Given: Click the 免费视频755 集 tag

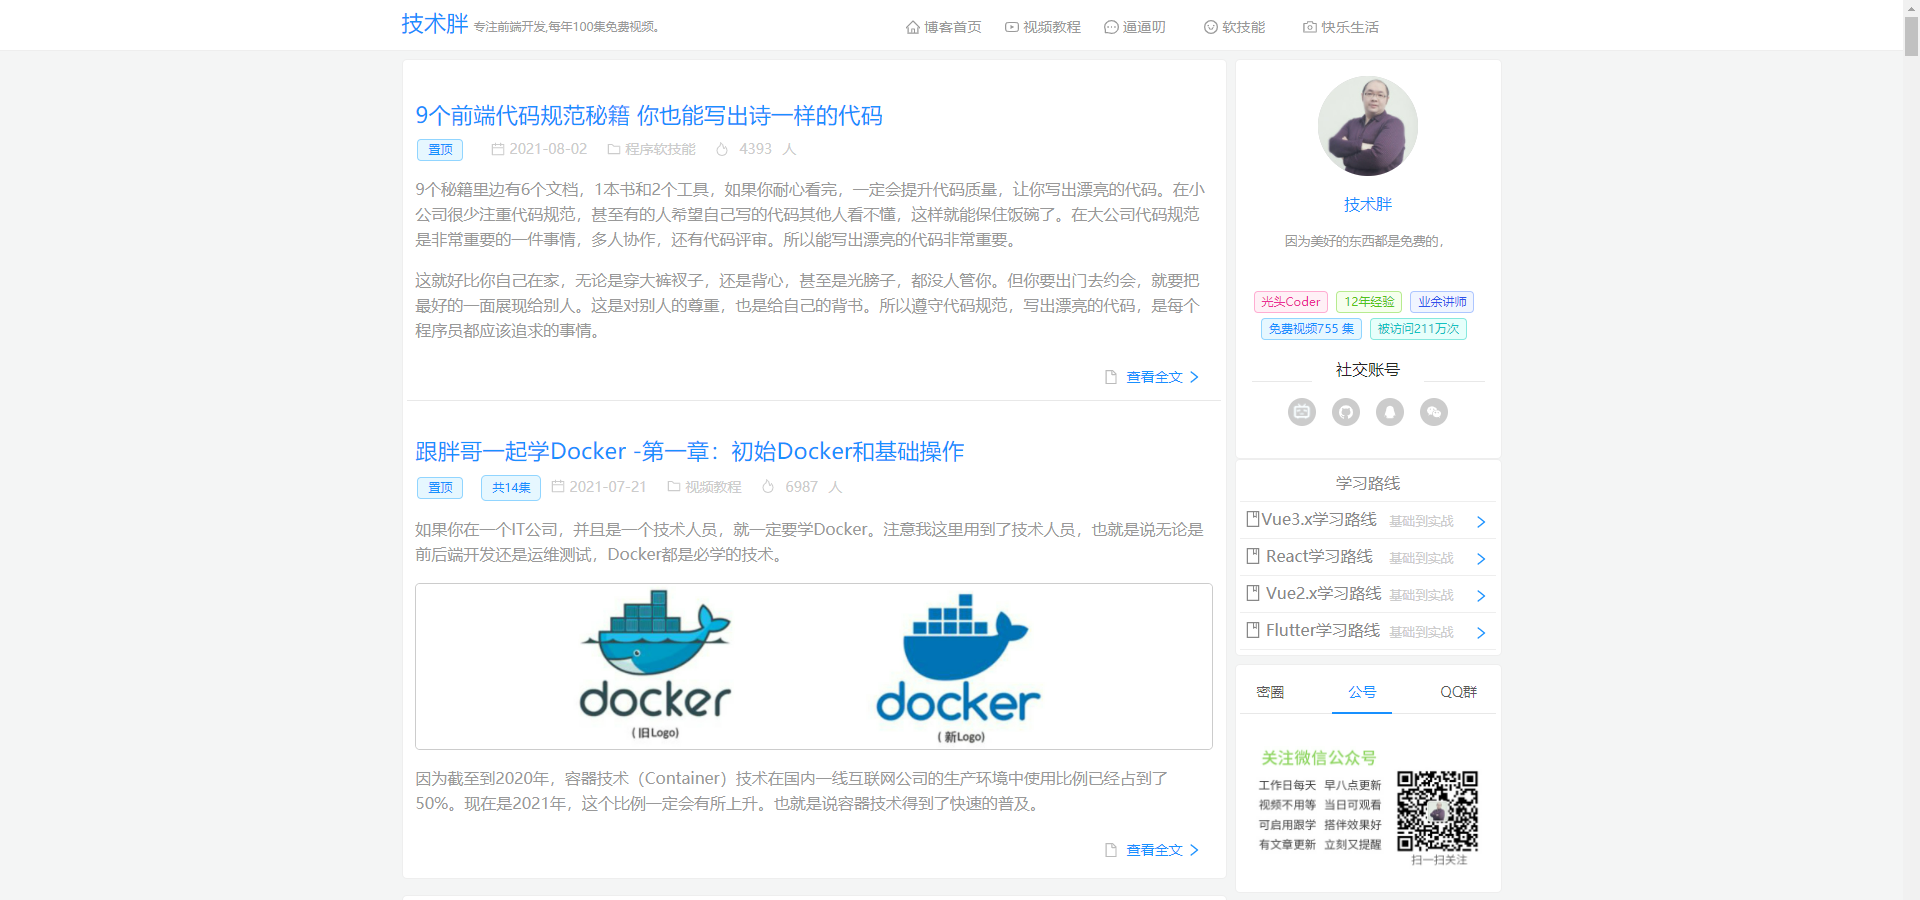Looking at the screenshot, I should coord(1311,329).
